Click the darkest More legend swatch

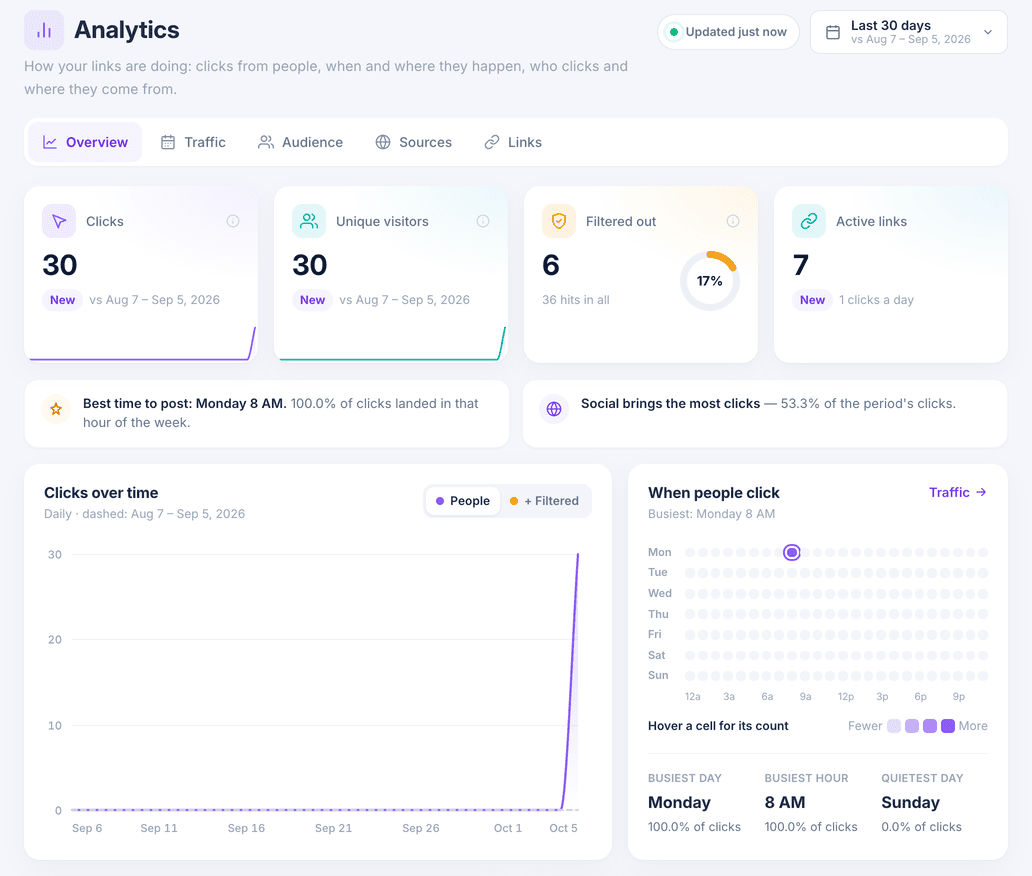point(948,726)
